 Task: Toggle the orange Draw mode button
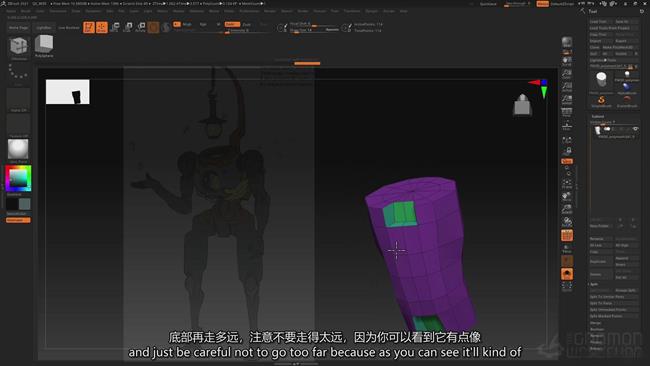pyautogui.click(x=102, y=27)
